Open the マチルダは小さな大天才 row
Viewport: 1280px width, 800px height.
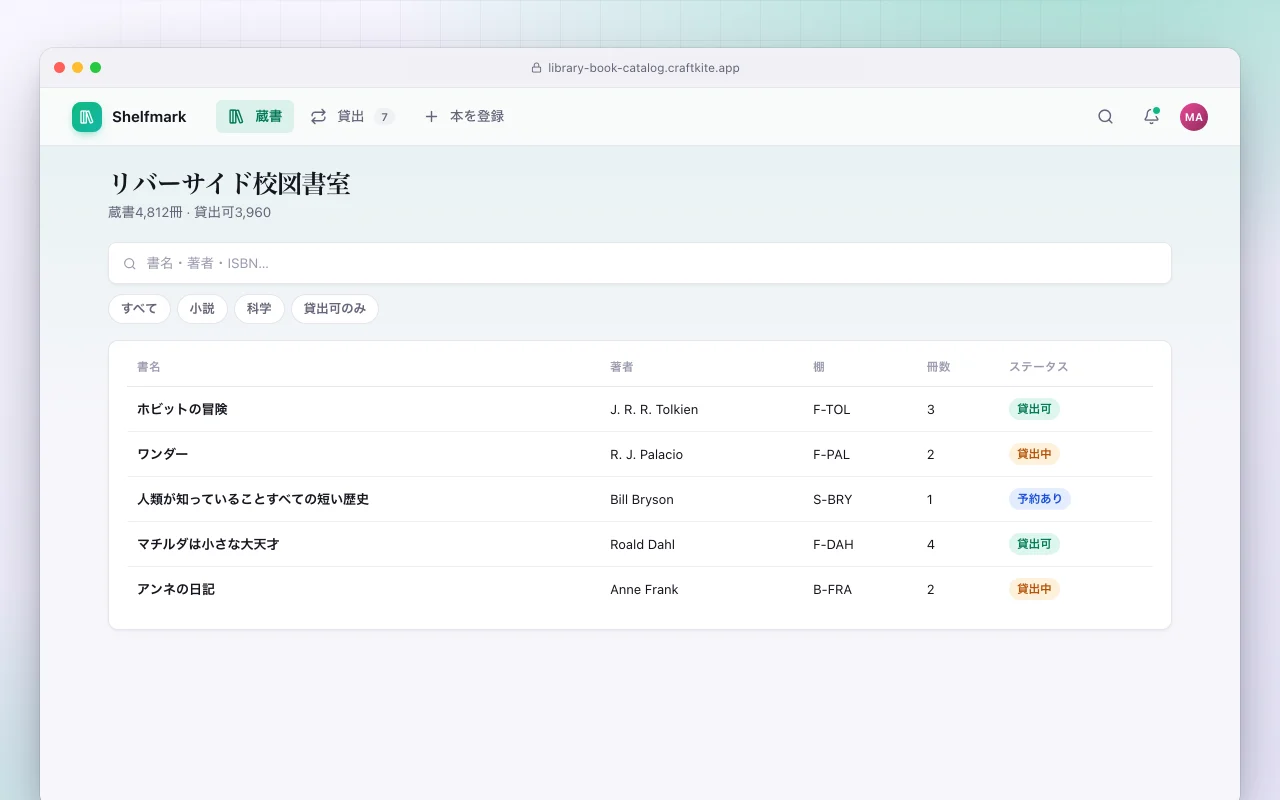click(640, 544)
